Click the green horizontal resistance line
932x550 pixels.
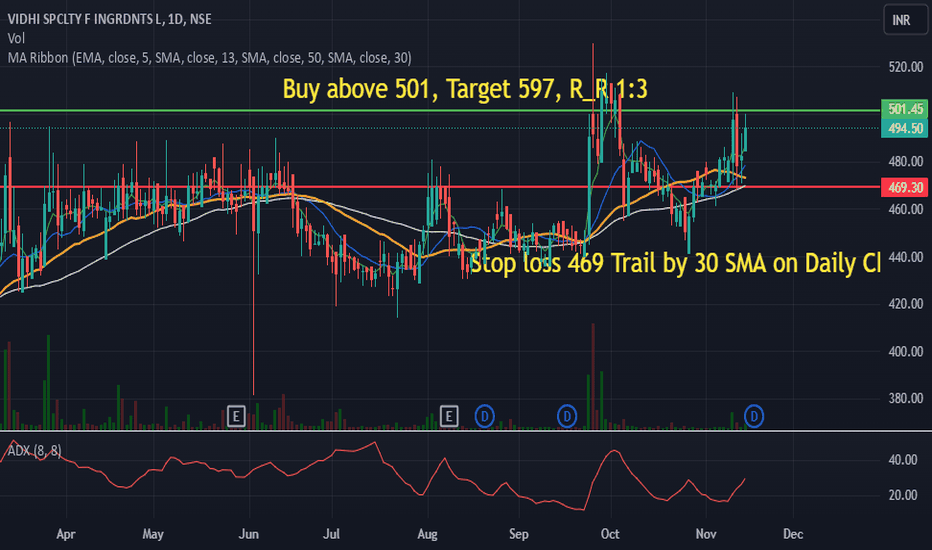pyautogui.click(x=440, y=111)
